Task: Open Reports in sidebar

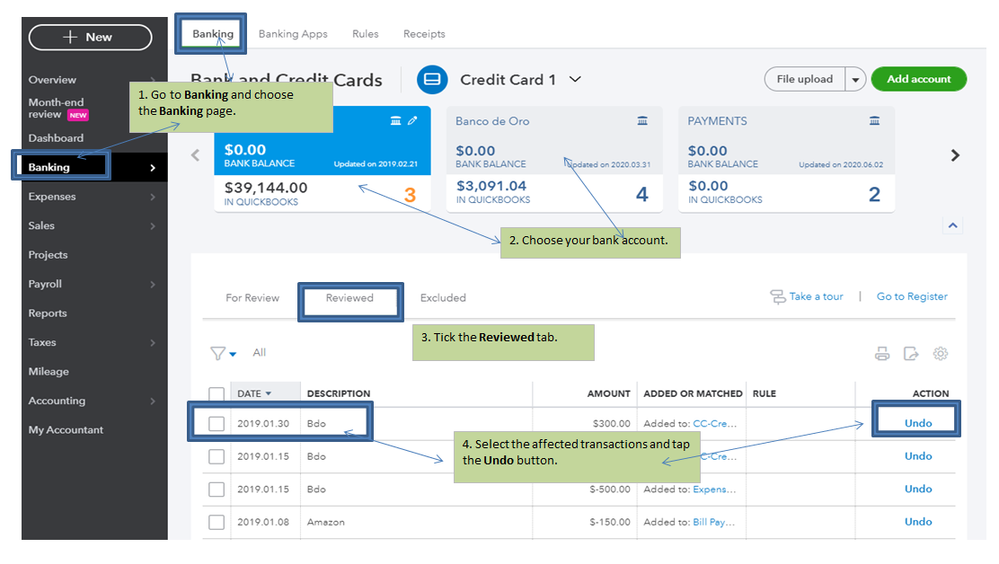Action: [47, 313]
